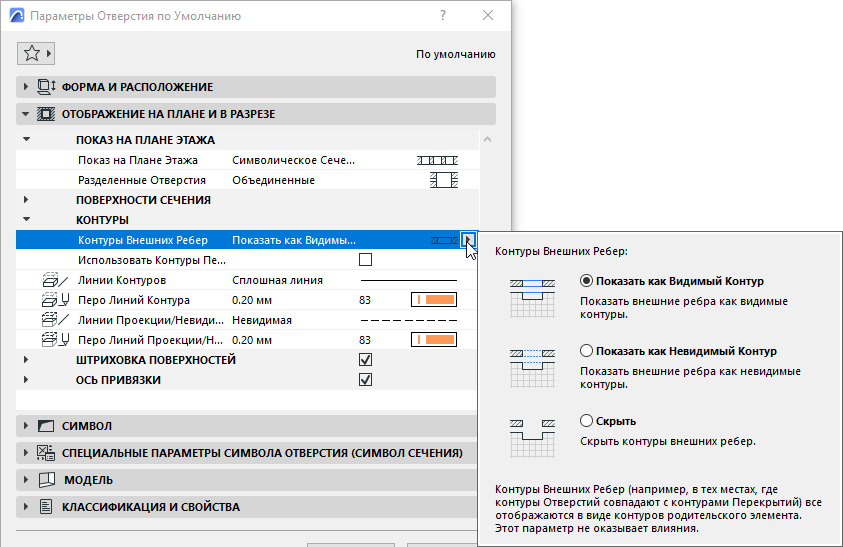This screenshot has height=547, width=843.
Task: Click the Символическое Сечение preview icon
Action: 437,160
